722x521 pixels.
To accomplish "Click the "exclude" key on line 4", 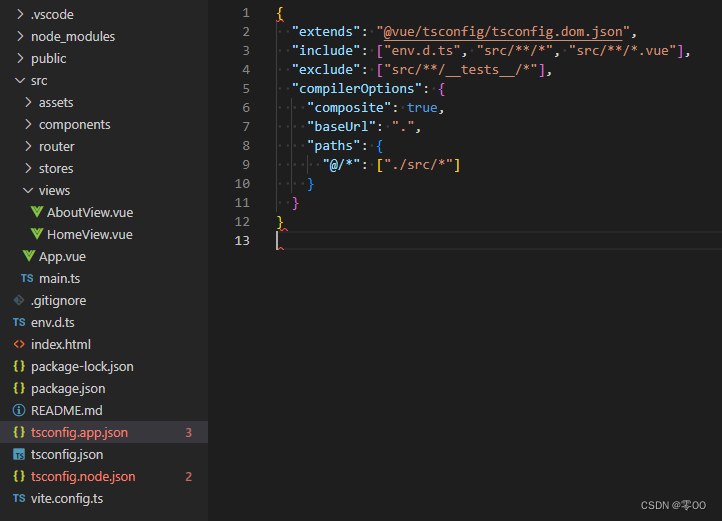I will click(x=326, y=70).
